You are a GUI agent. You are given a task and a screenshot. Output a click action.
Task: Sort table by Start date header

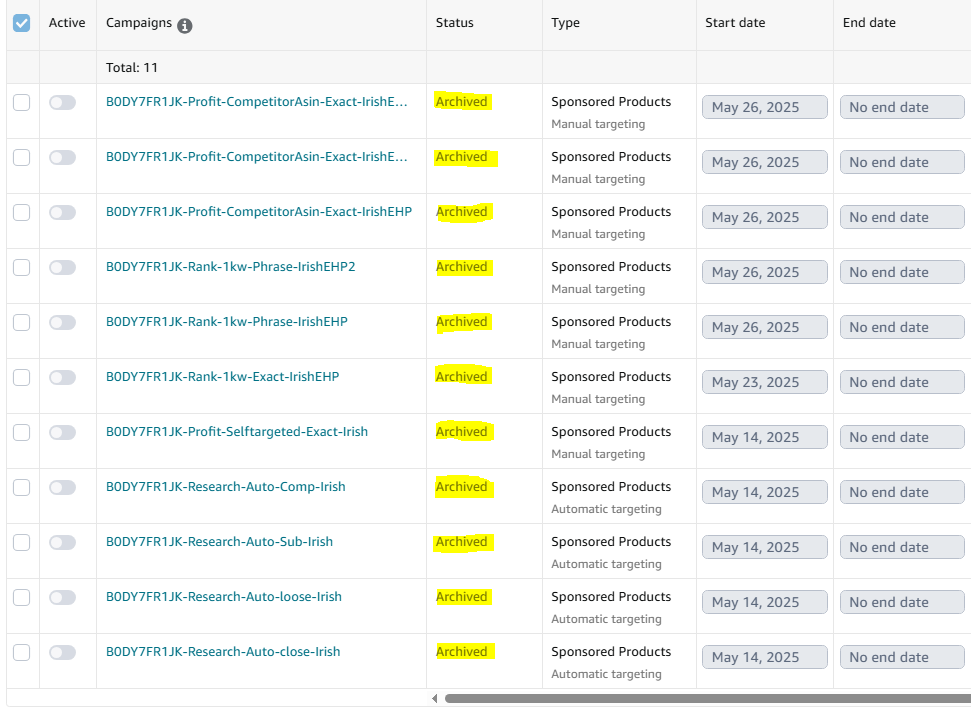point(738,23)
